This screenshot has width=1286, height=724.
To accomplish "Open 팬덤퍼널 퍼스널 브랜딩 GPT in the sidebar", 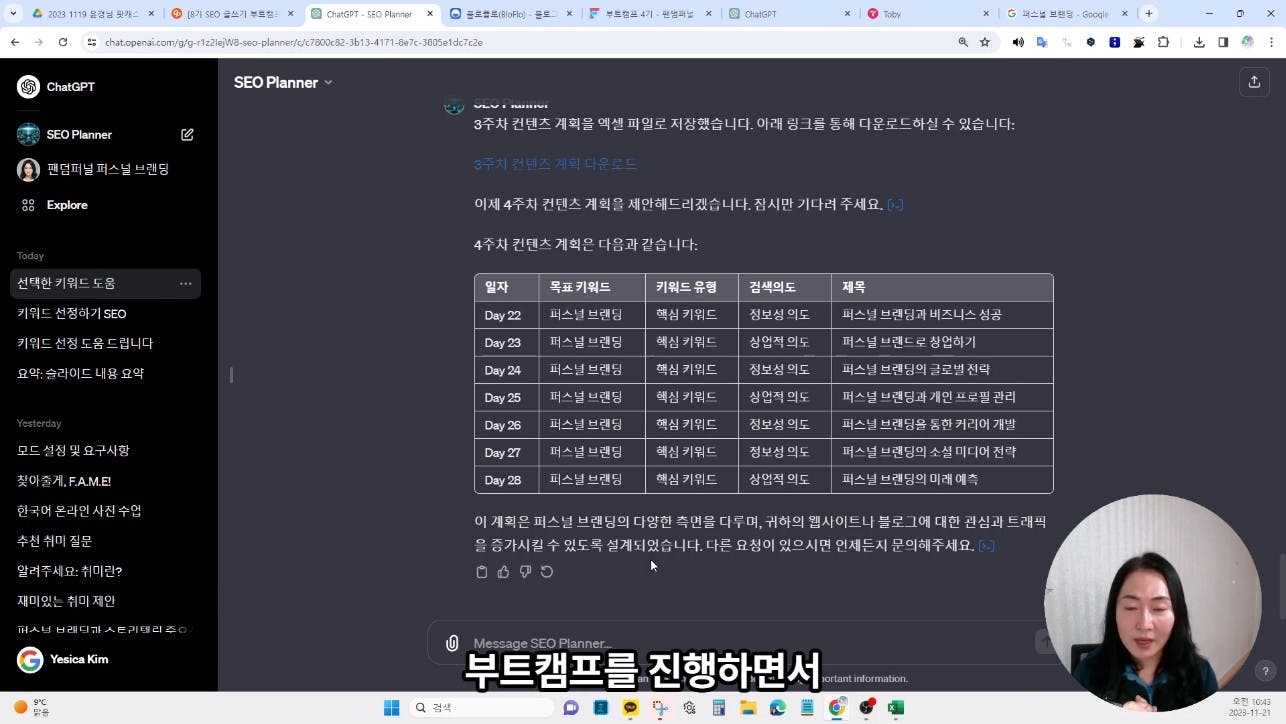I will (93, 169).
